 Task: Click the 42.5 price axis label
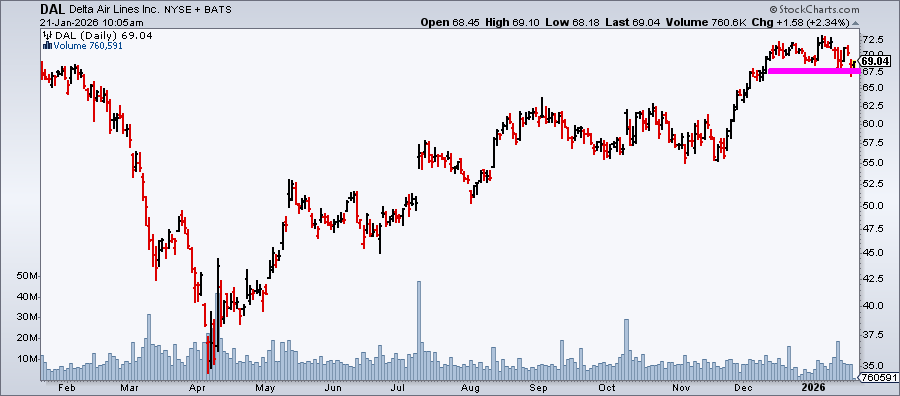872,278
